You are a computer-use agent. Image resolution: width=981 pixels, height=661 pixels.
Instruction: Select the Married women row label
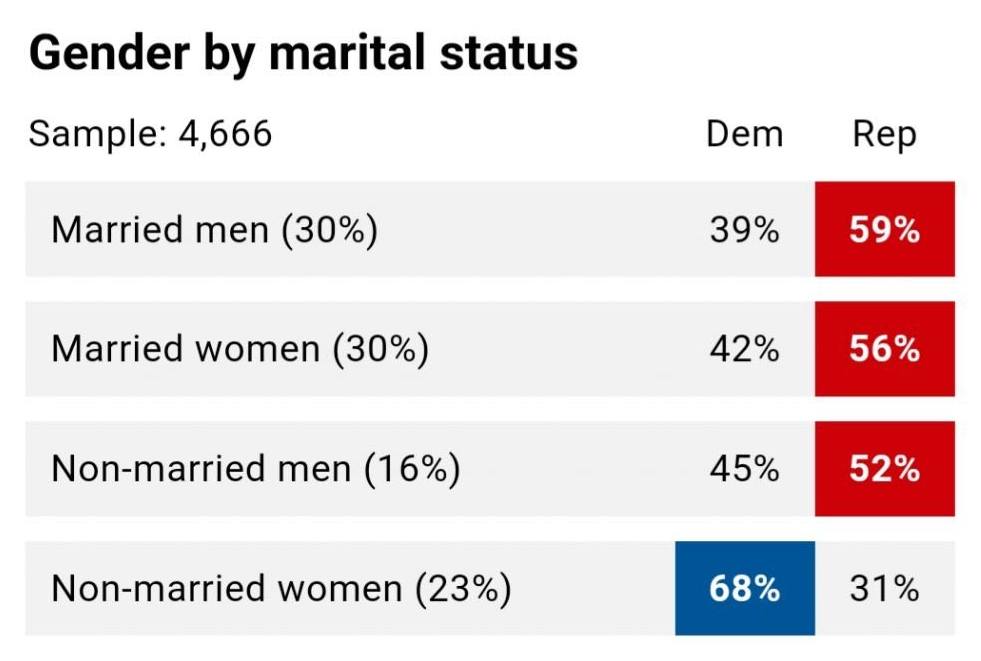(x=185, y=349)
